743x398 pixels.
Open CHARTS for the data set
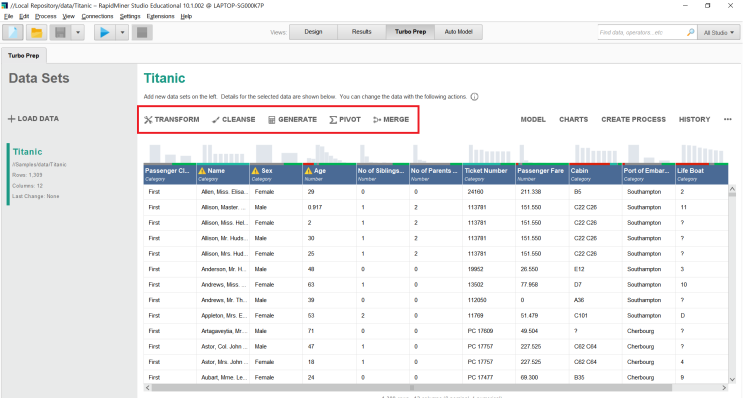pos(573,119)
